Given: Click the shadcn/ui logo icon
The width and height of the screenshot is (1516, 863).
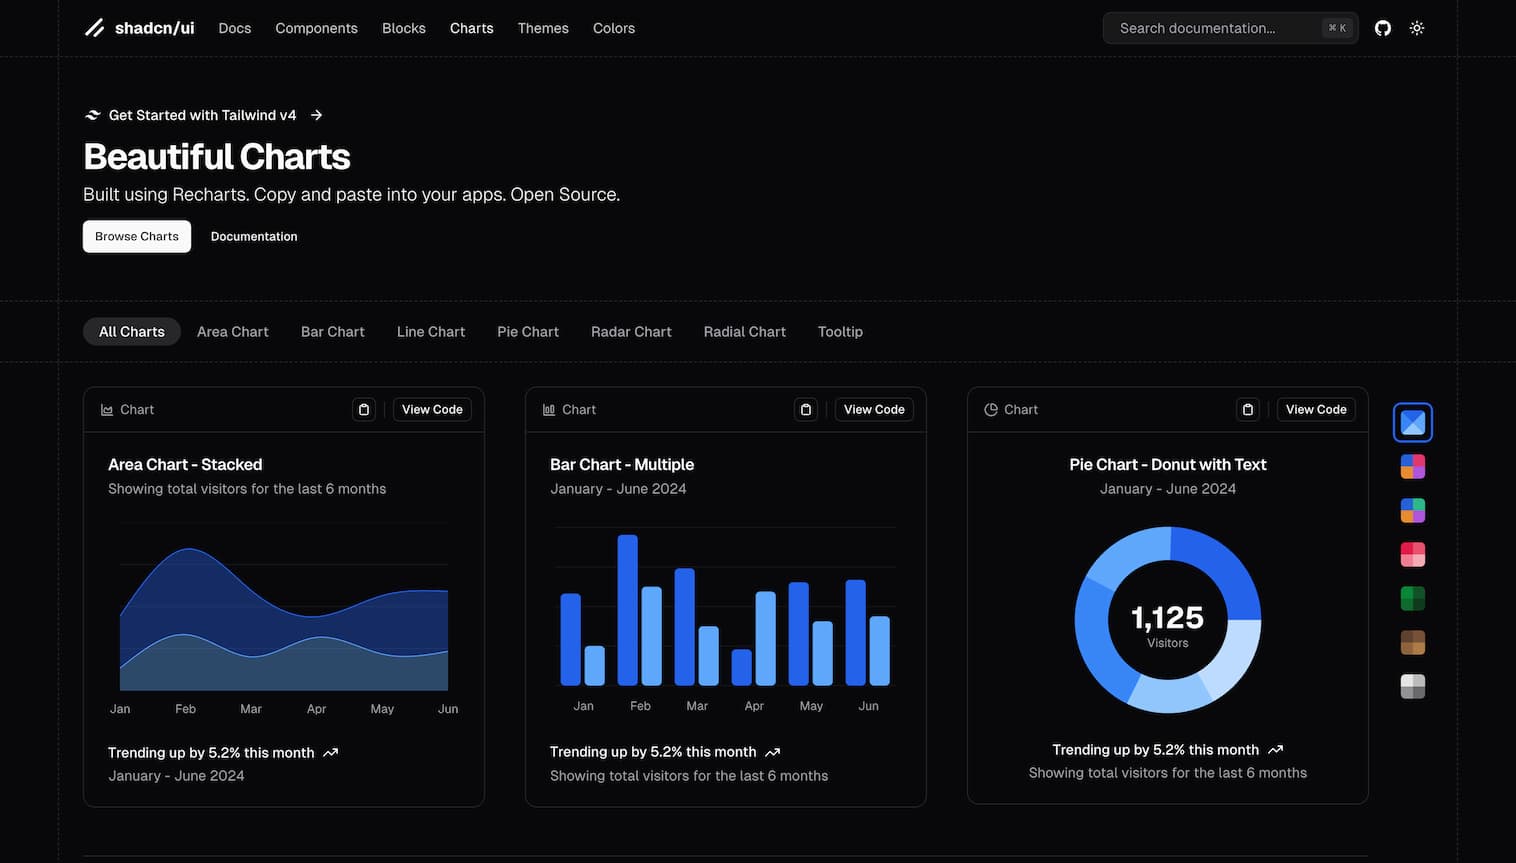Looking at the screenshot, I should 95,27.
